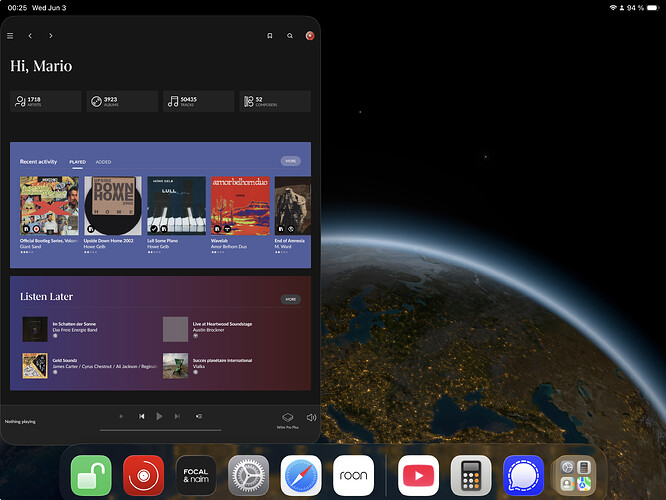Skip to next track

[177, 416]
